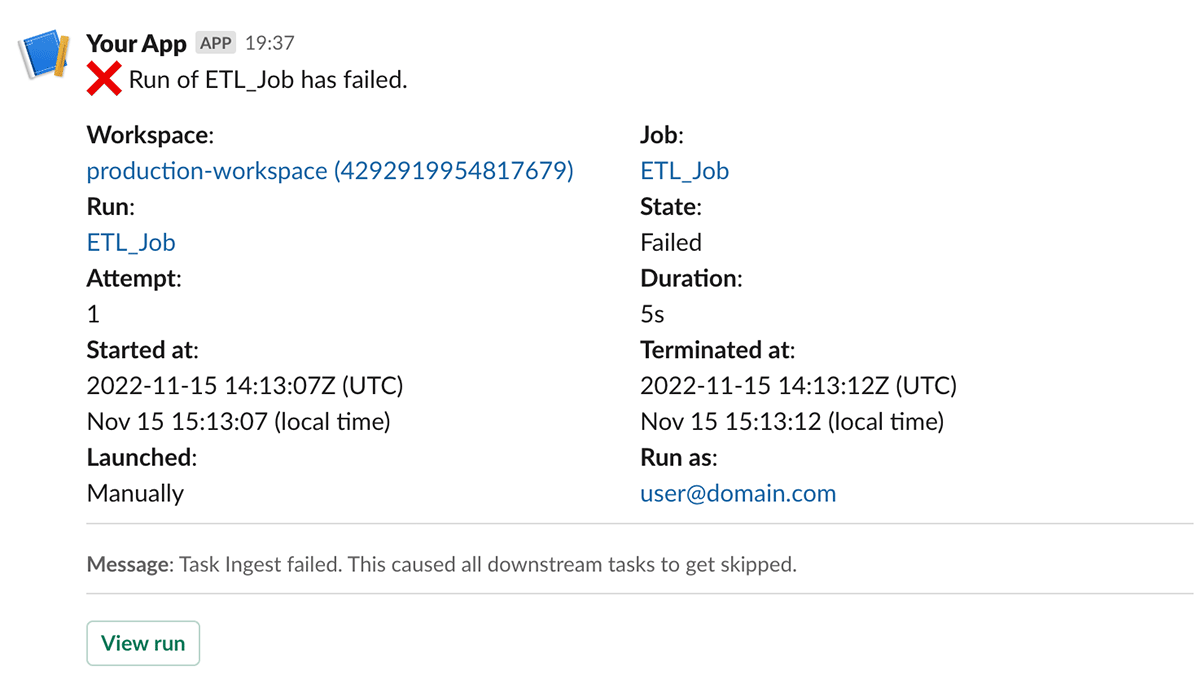Click the 5s duration value
This screenshot has width=1200, height=682.
tap(652, 314)
